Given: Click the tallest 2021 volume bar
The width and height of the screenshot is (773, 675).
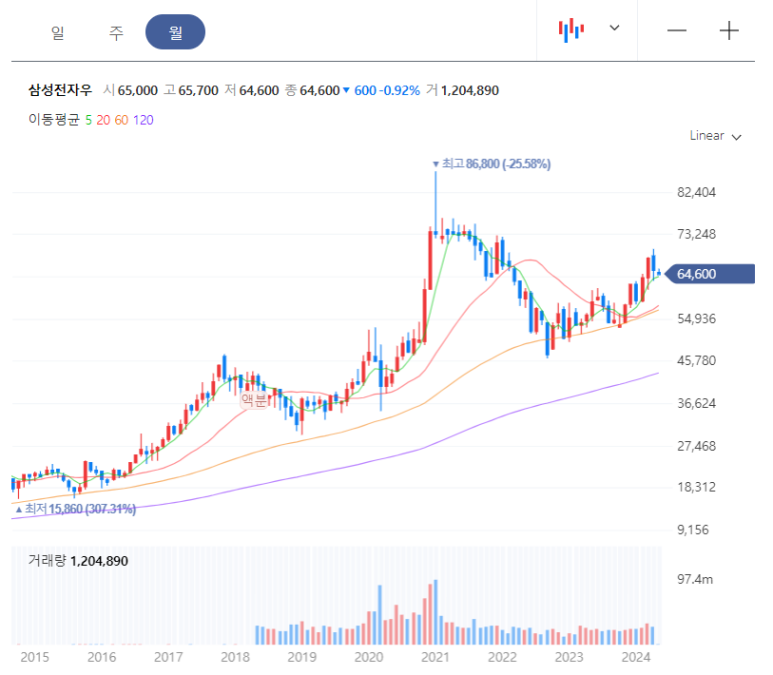Looking at the screenshot, I should [436, 612].
